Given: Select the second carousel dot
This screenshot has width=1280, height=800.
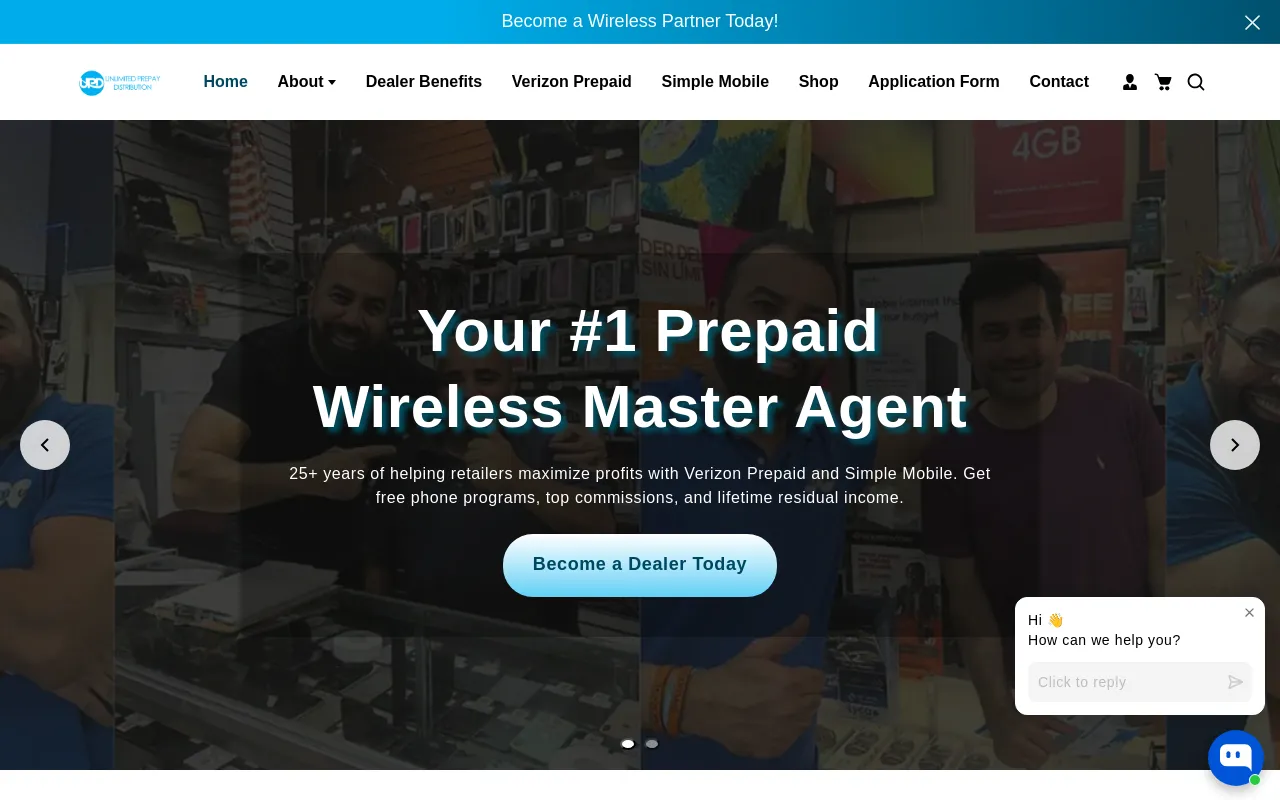Looking at the screenshot, I should click(x=652, y=744).
